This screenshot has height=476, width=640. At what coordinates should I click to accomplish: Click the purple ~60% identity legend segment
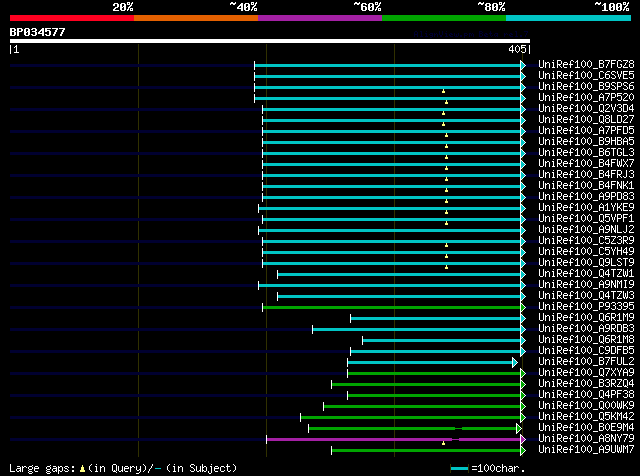point(320,18)
